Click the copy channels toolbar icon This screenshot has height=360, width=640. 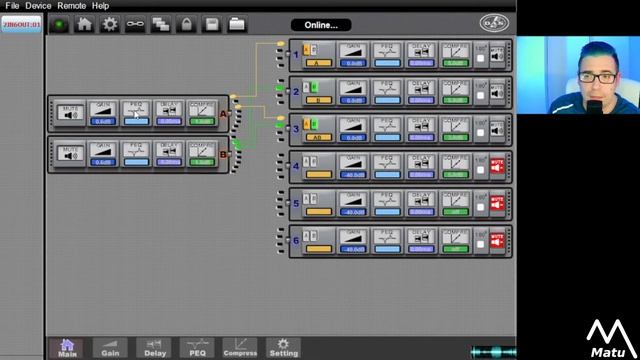161,24
